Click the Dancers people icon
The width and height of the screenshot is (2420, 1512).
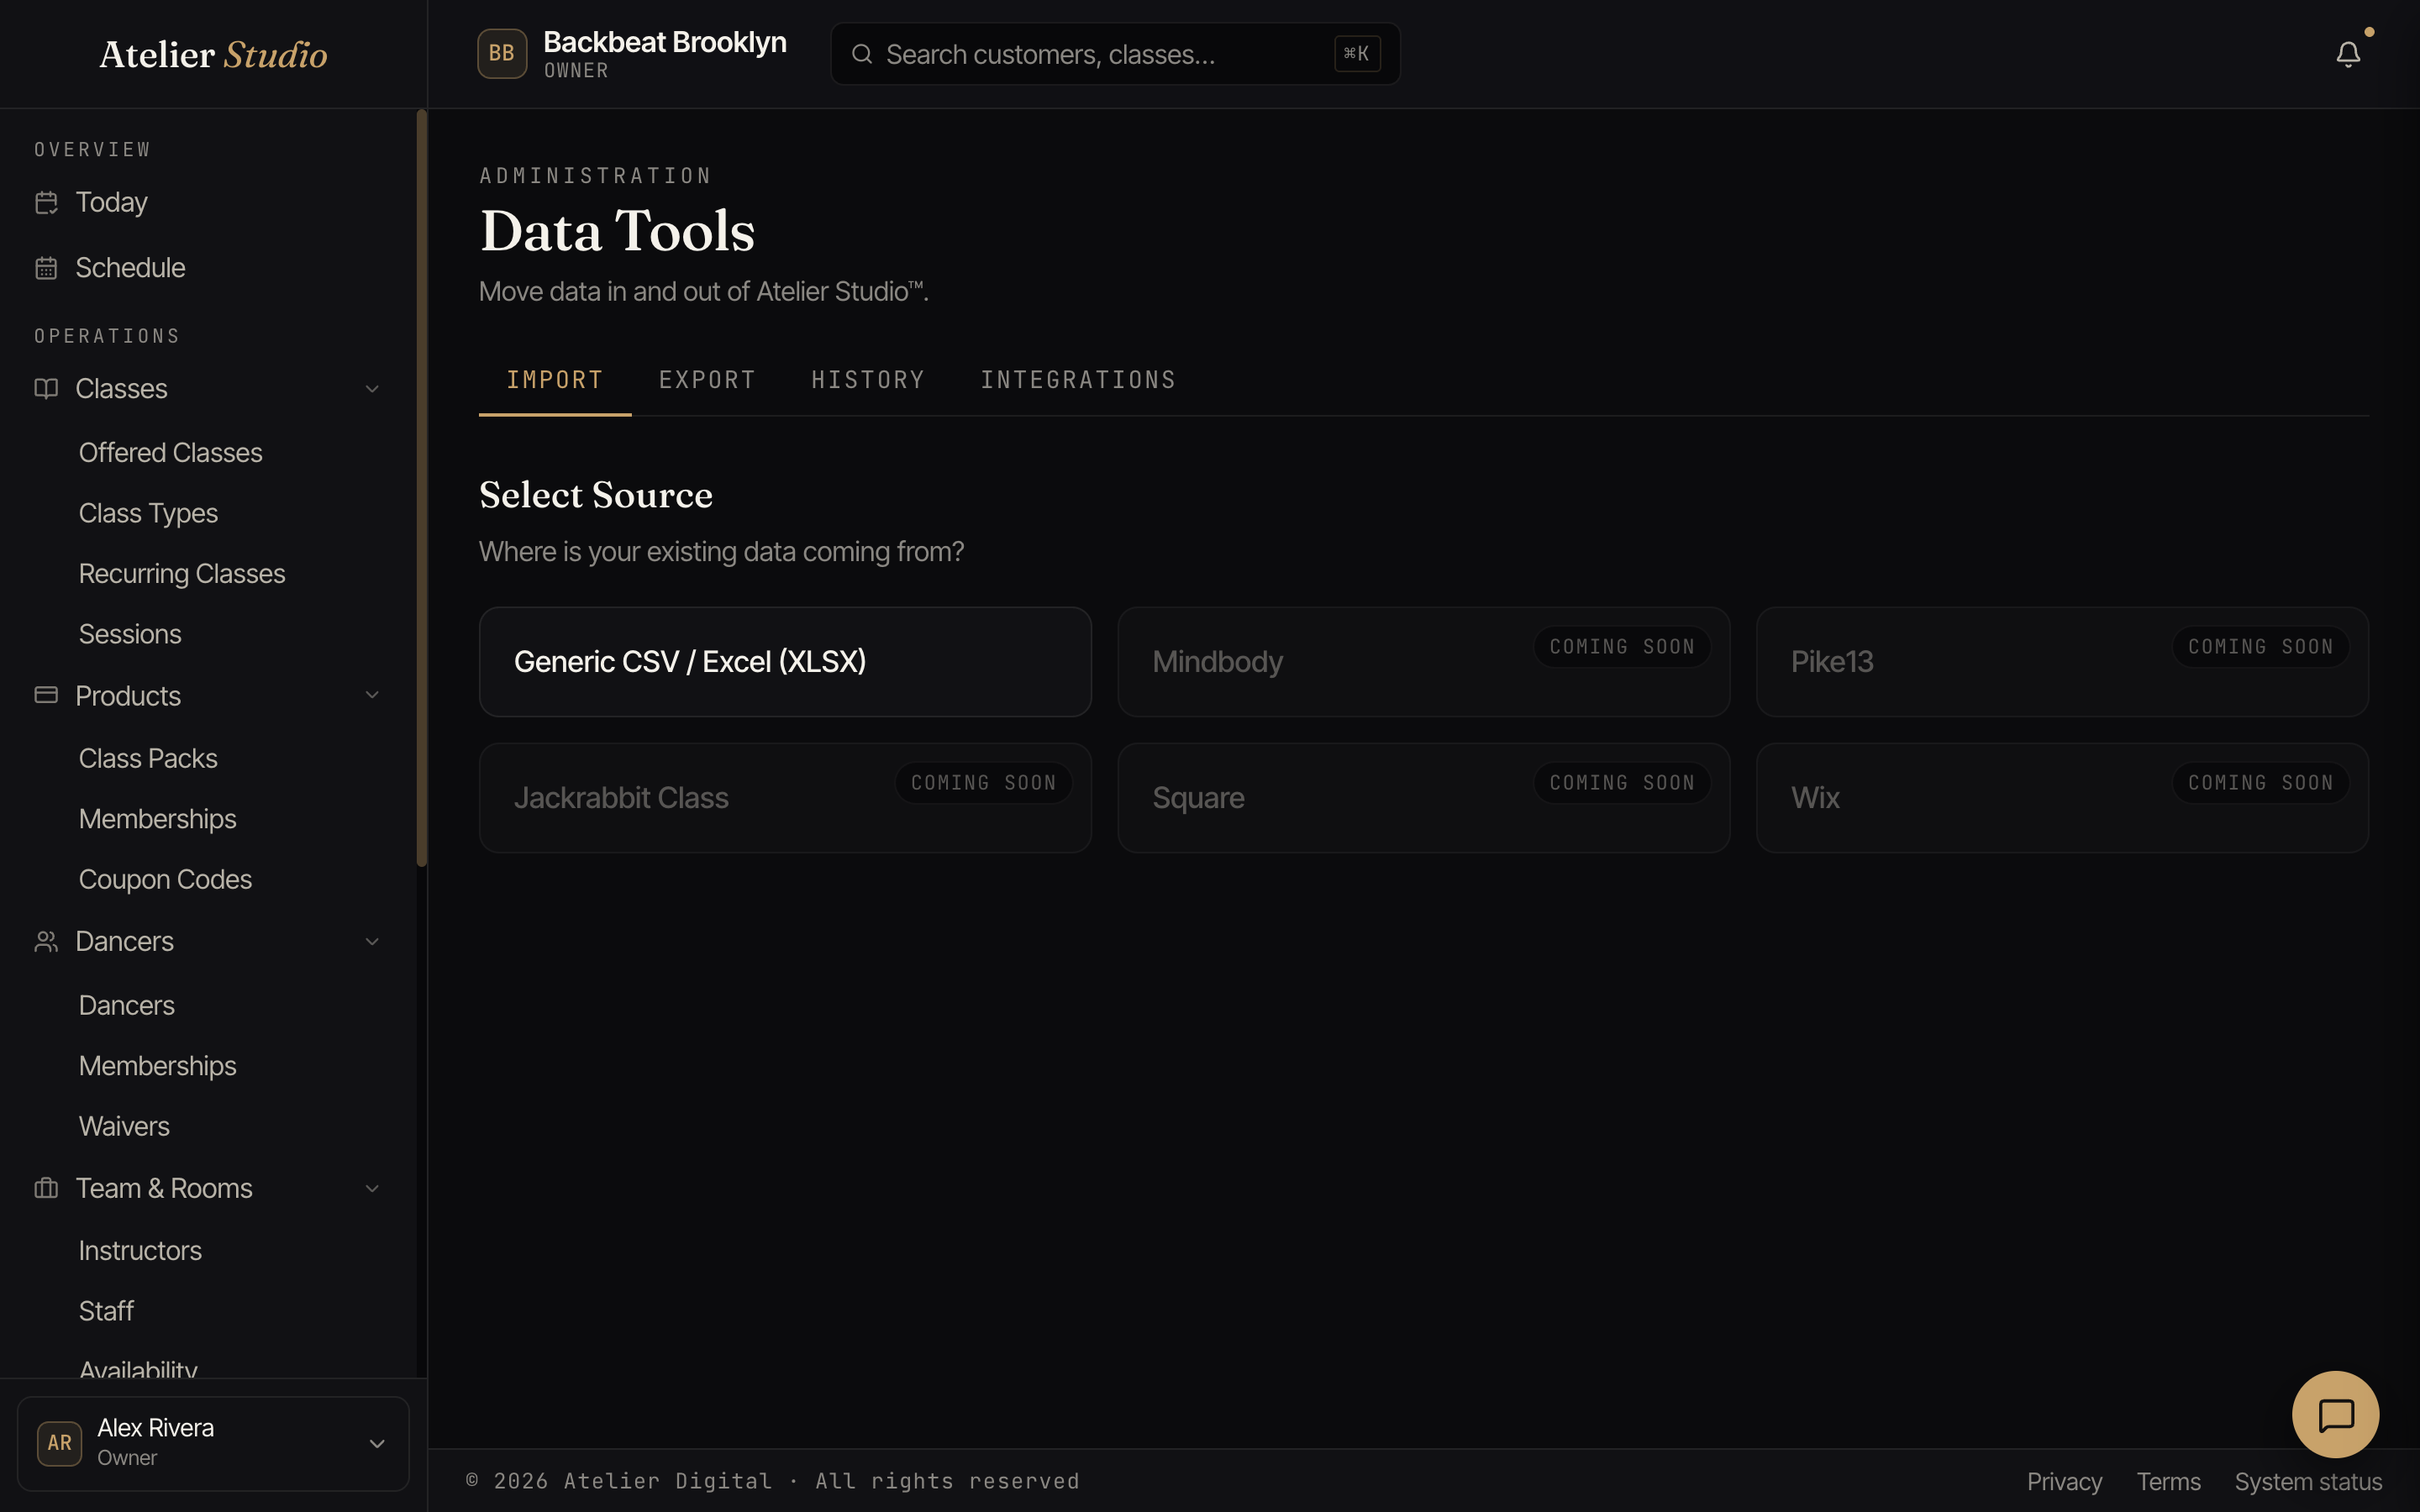(x=46, y=941)
